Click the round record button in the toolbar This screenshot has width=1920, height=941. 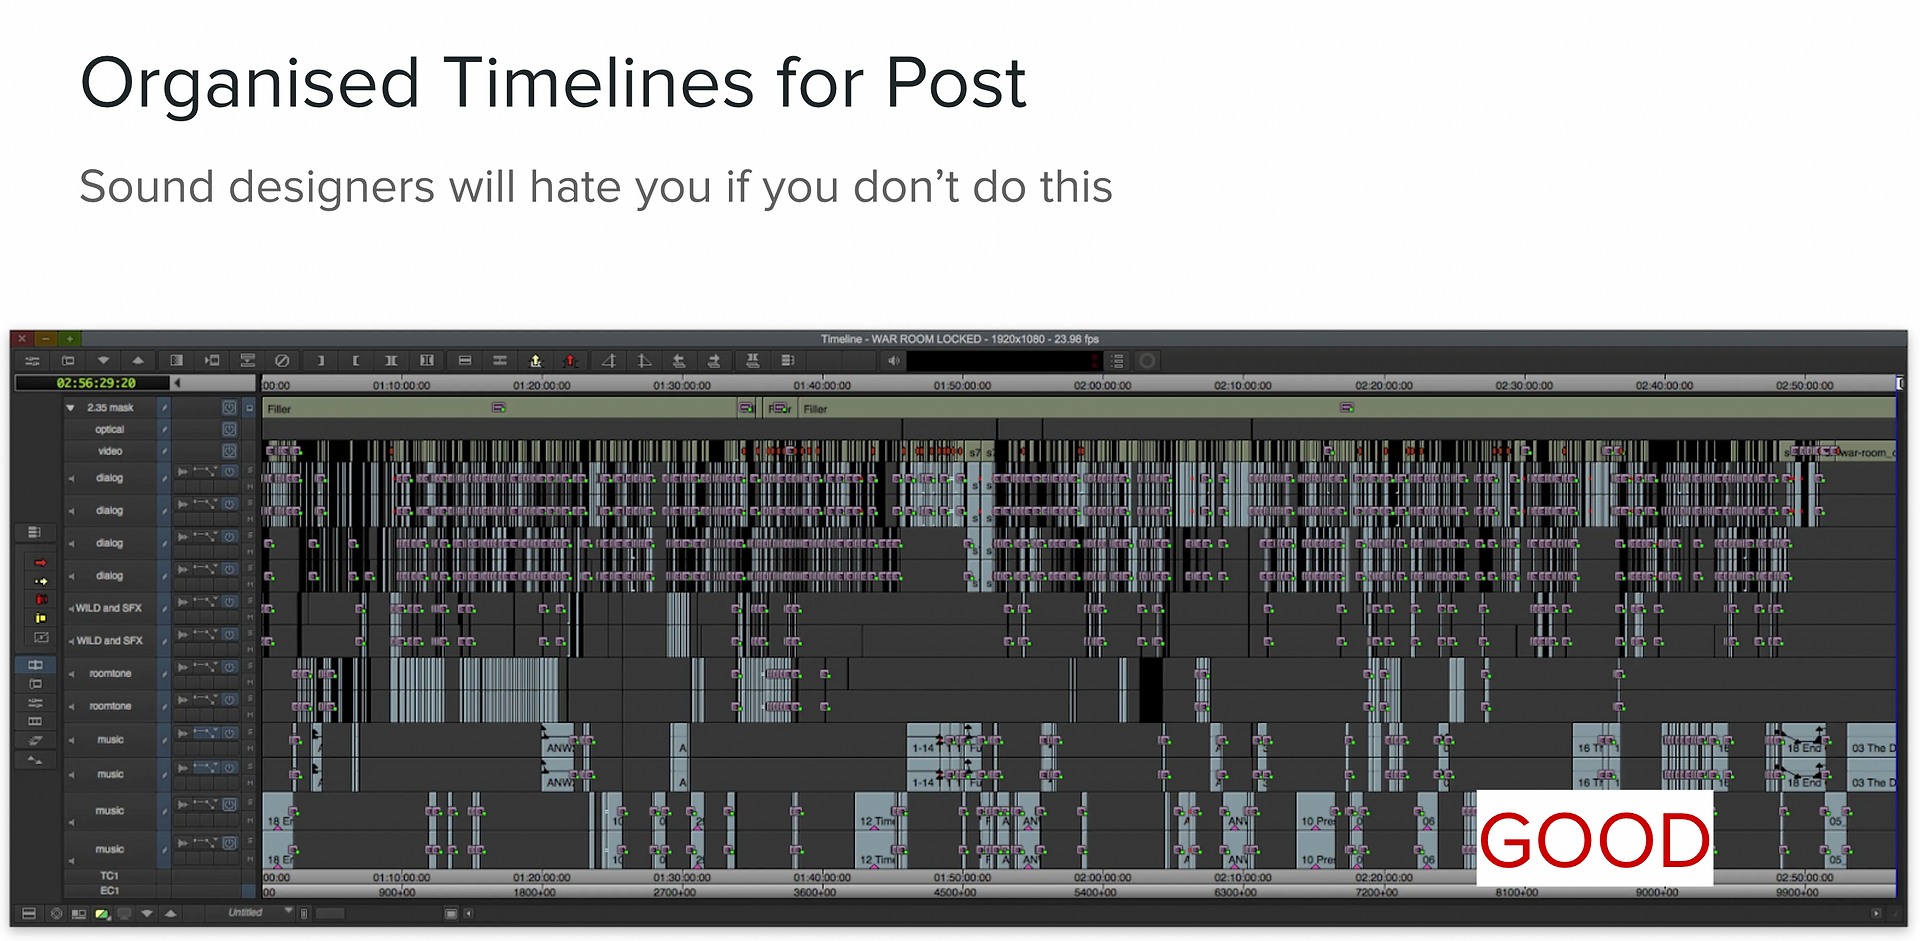coord(1148,361)
